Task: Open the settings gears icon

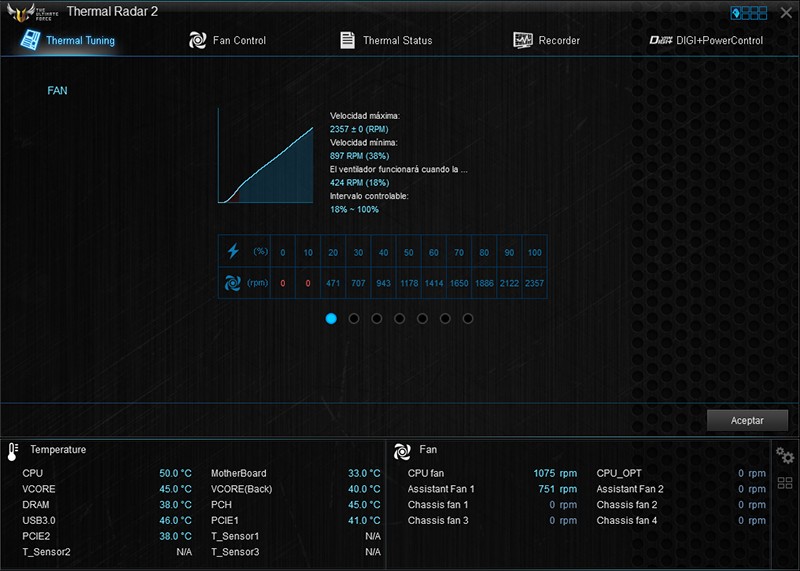Action: coord(785,455)
